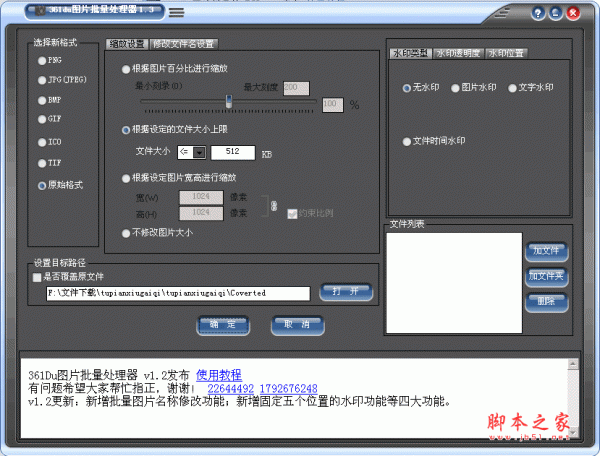Click the help question mark icon

coord(538,13)
